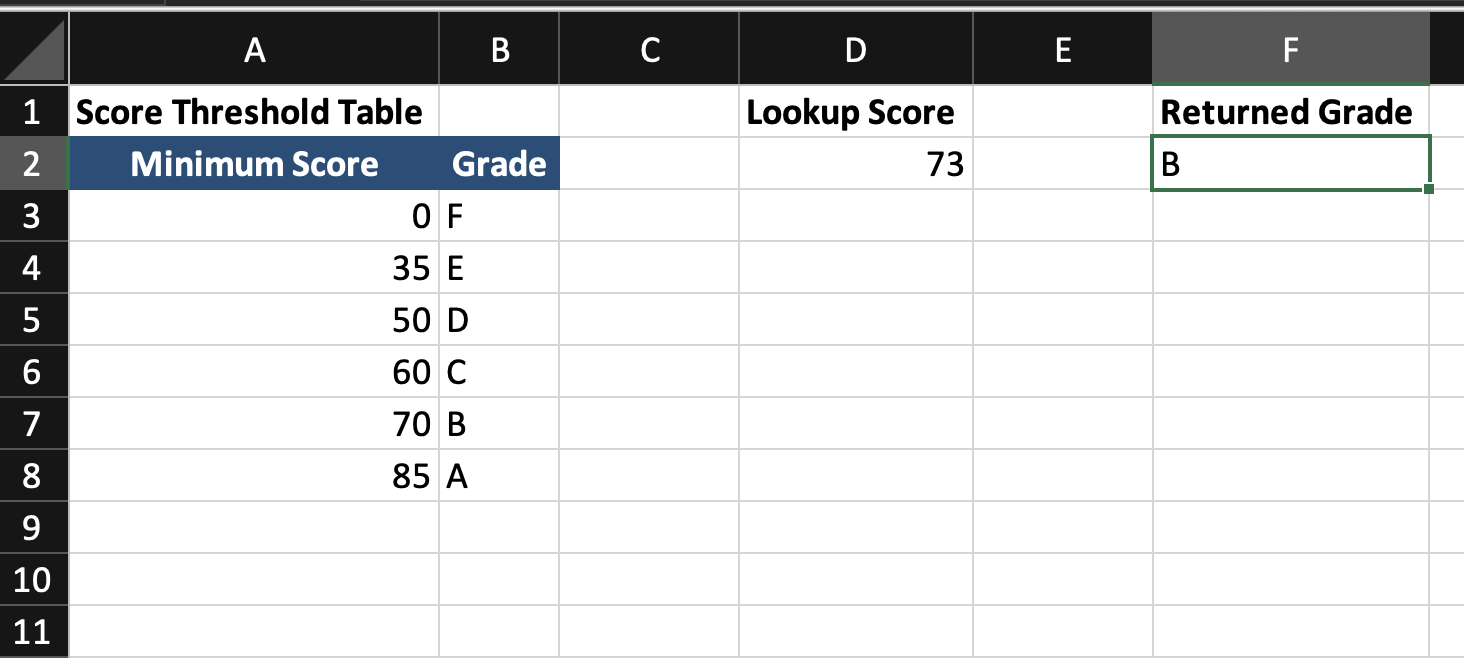
Task: Select column B header
Action: (499, 50)
